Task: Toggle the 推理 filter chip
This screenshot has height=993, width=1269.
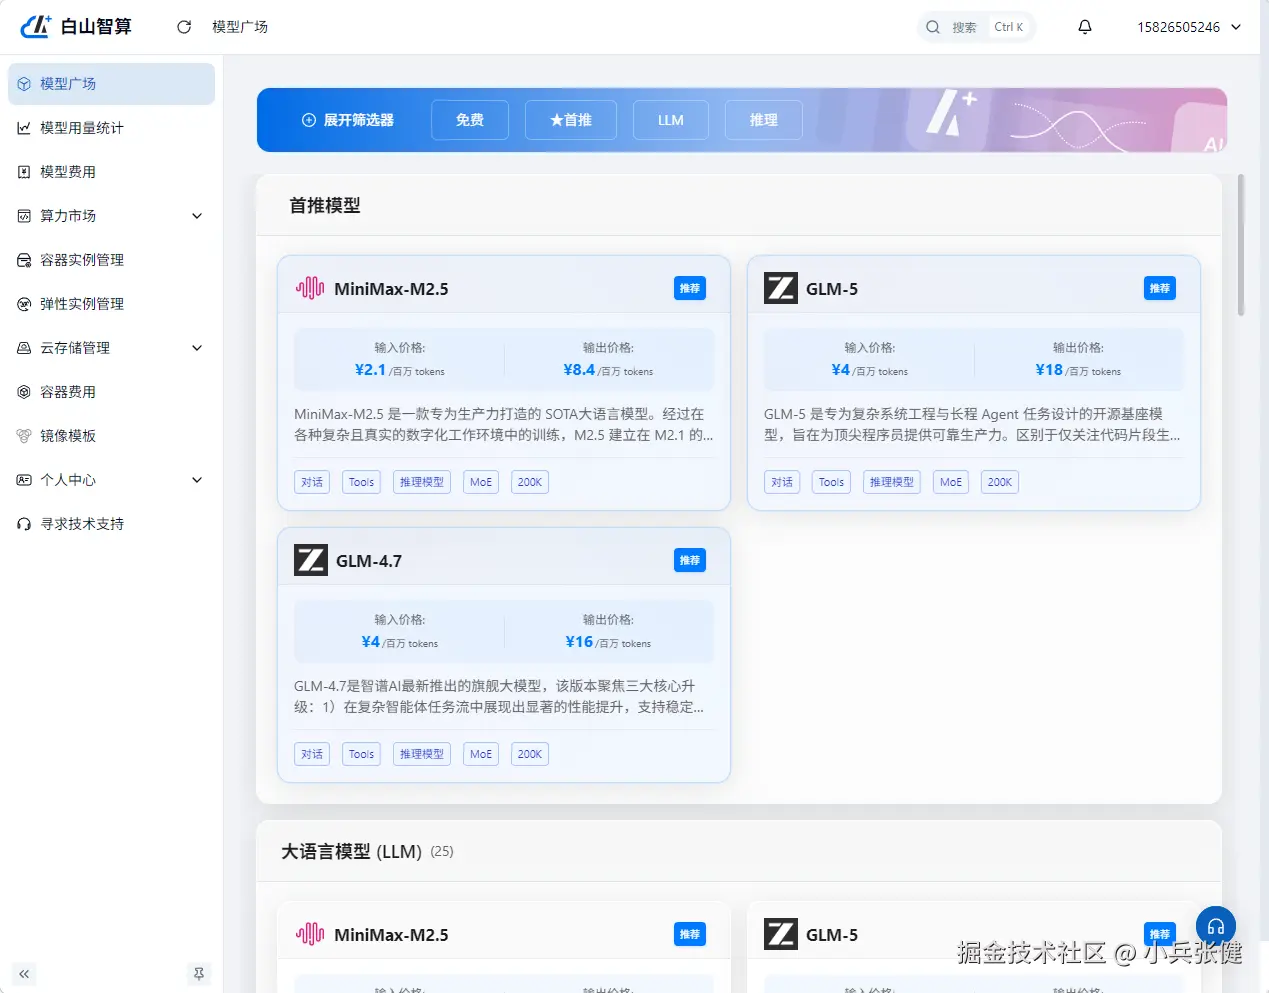Action: tap(764, 120)
